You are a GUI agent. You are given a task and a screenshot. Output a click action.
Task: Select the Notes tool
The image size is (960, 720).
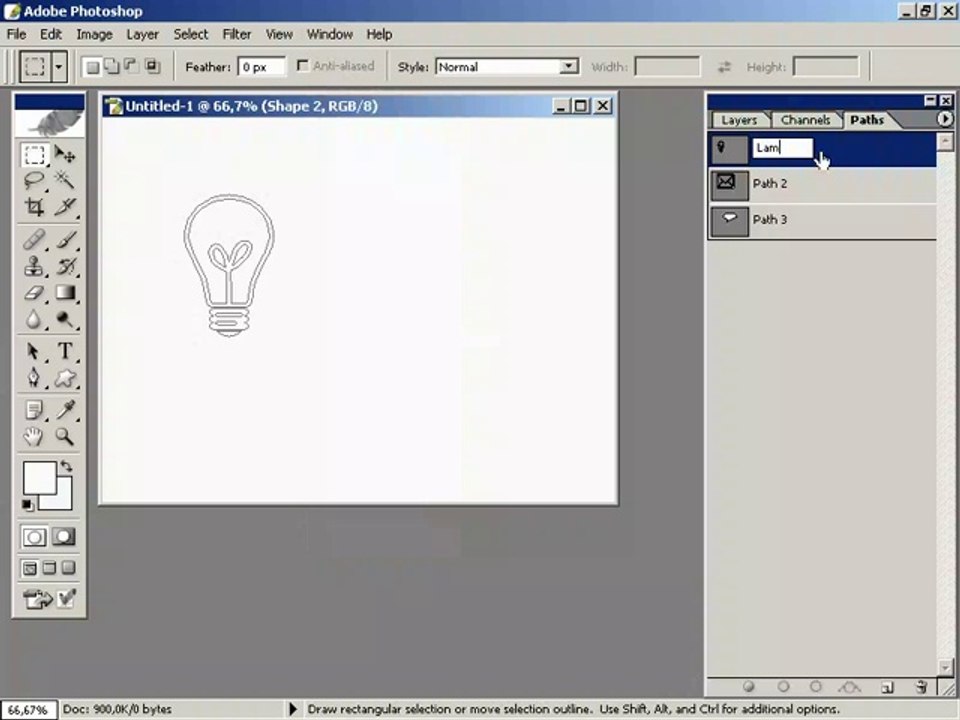point(34,410)
